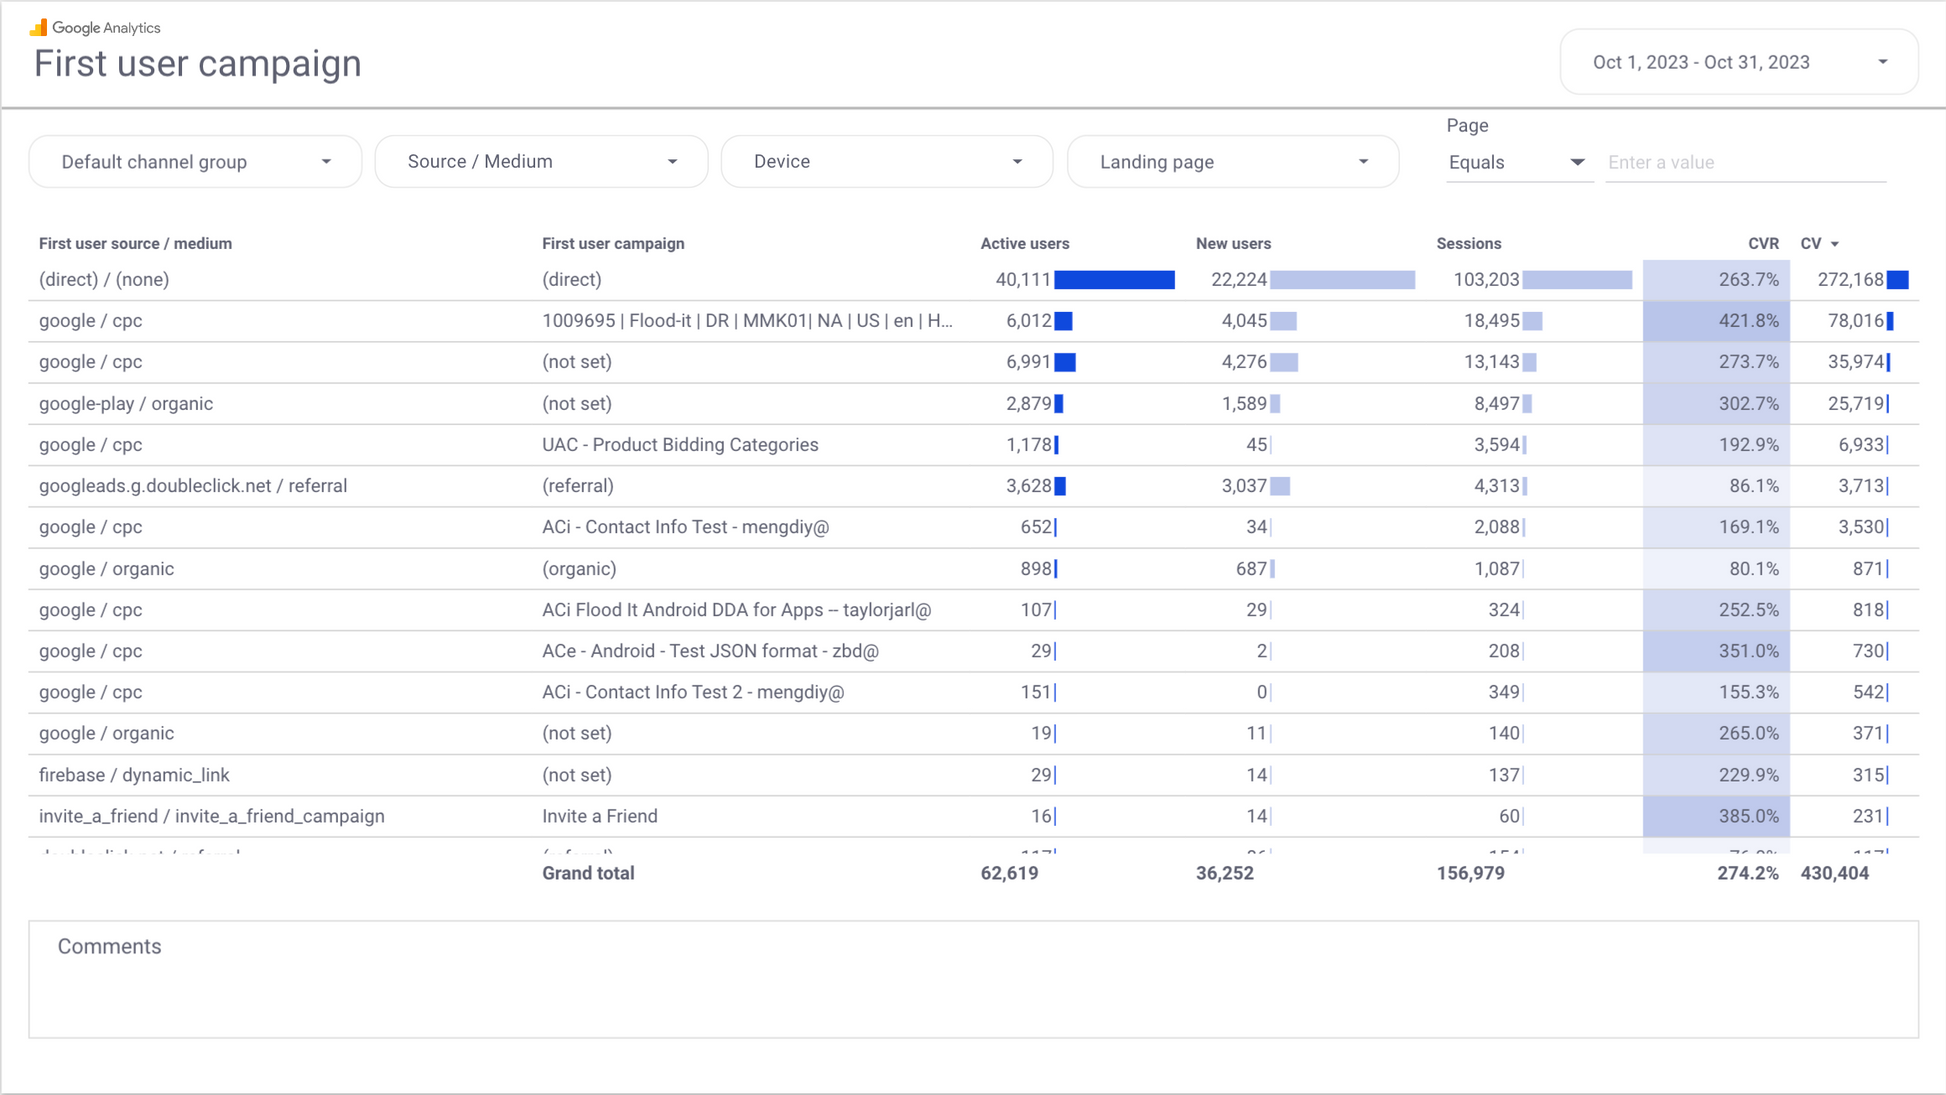Select the Invite a Friend campaign row
1946x1095 pixels.
tap(599, 816)
